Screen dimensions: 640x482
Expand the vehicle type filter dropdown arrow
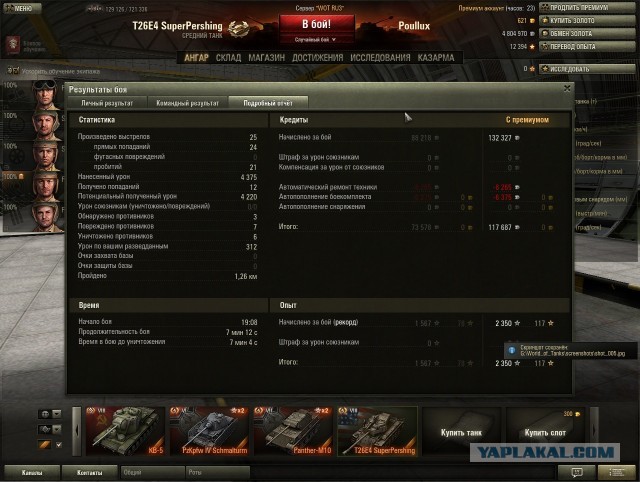[x=57, y=429]
